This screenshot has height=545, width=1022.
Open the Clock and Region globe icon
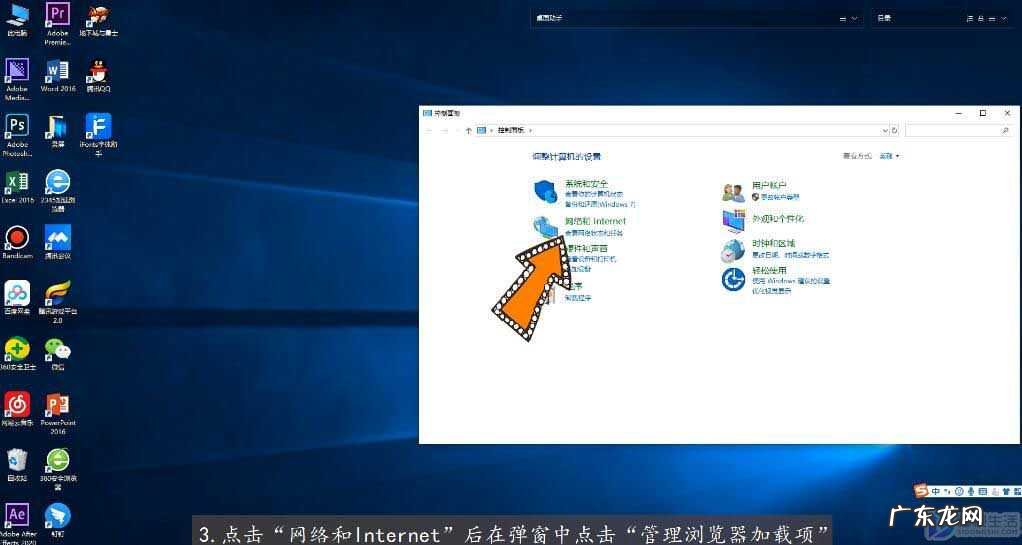(x=733, y=250)
